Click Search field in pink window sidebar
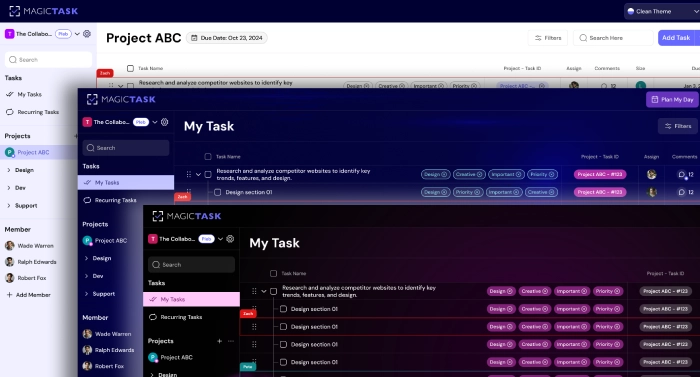This screenshot has width=700, height=377. pos(191,265)
